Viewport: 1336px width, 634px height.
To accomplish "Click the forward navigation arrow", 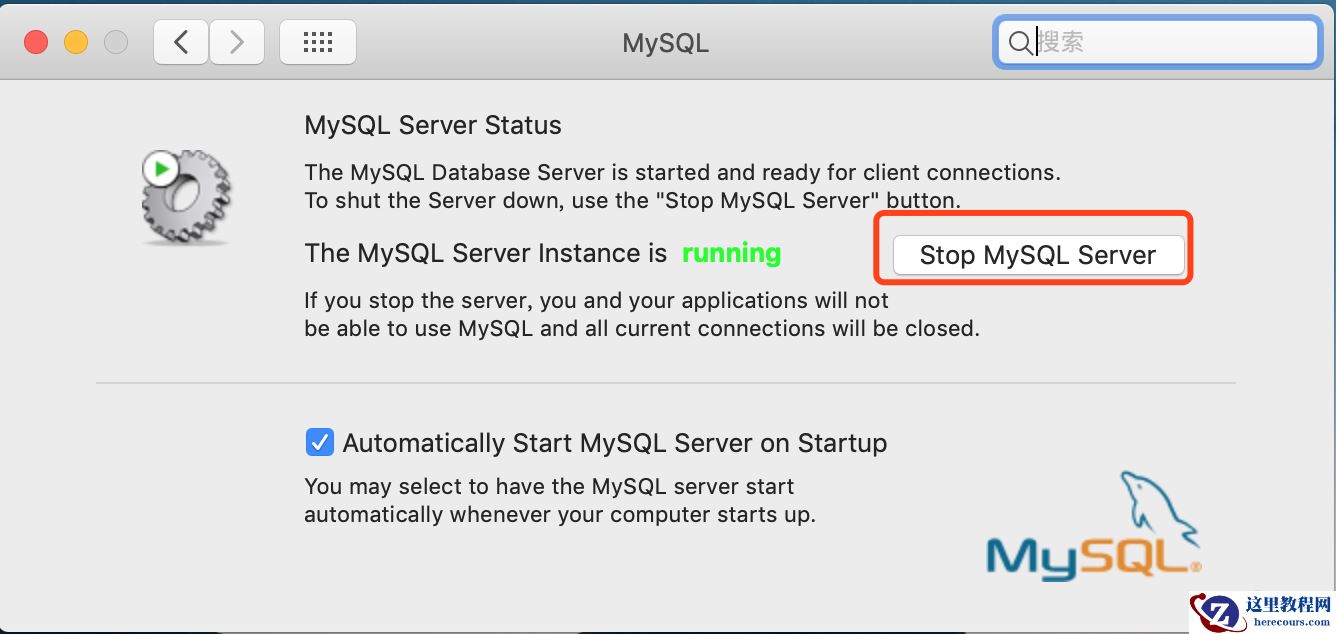I will (237, 42).
